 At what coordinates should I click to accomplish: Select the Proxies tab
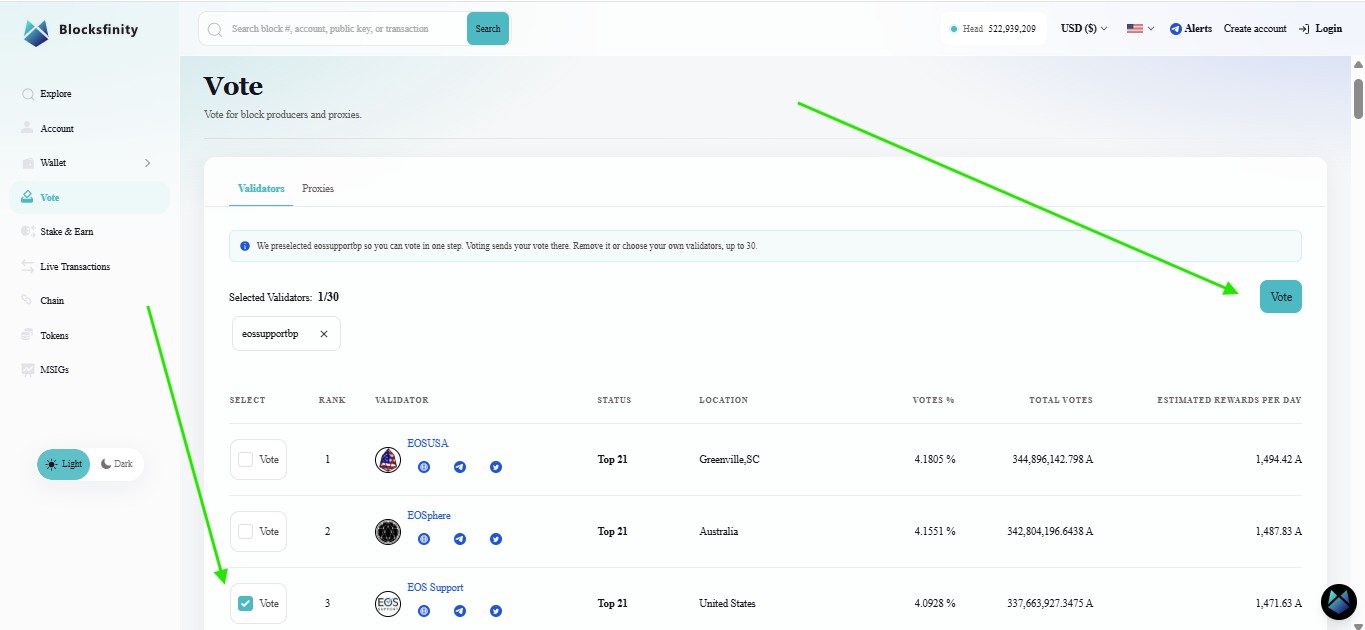(318, 189)
